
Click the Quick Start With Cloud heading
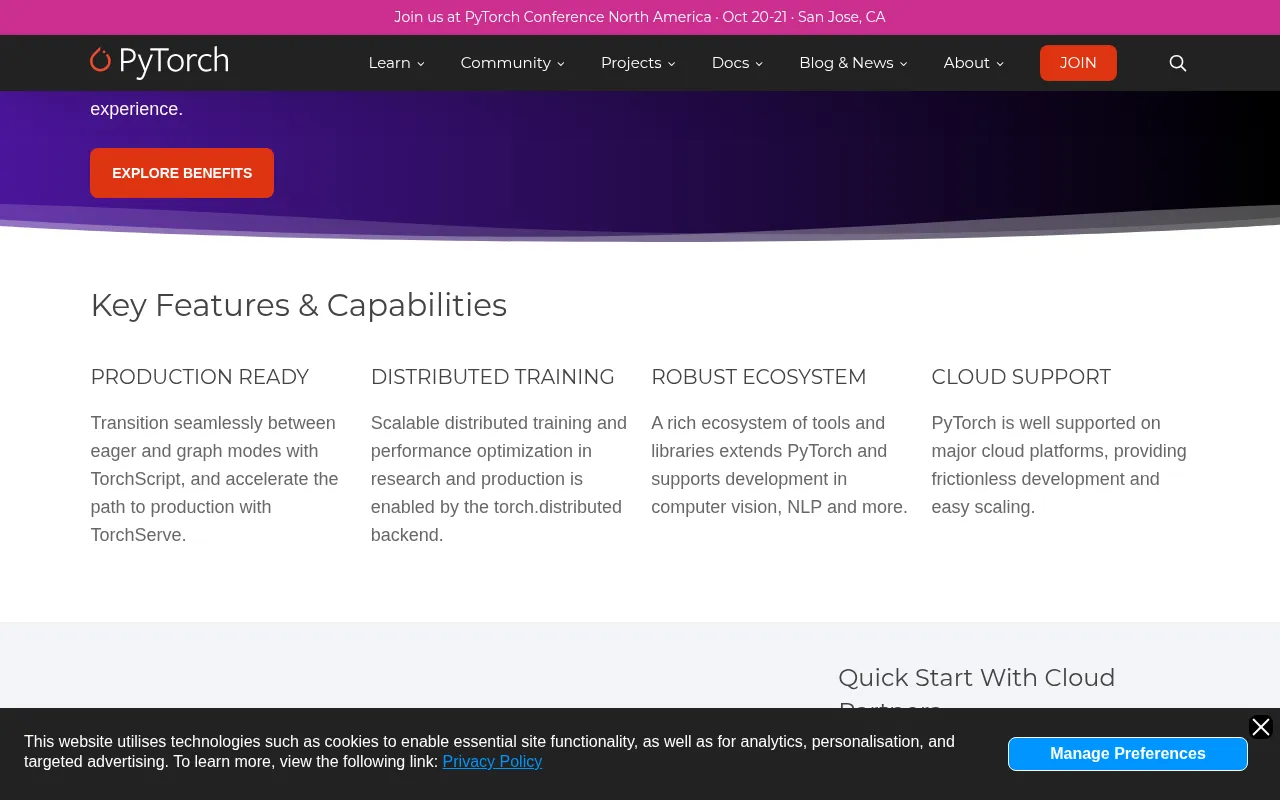pos(977,685)
